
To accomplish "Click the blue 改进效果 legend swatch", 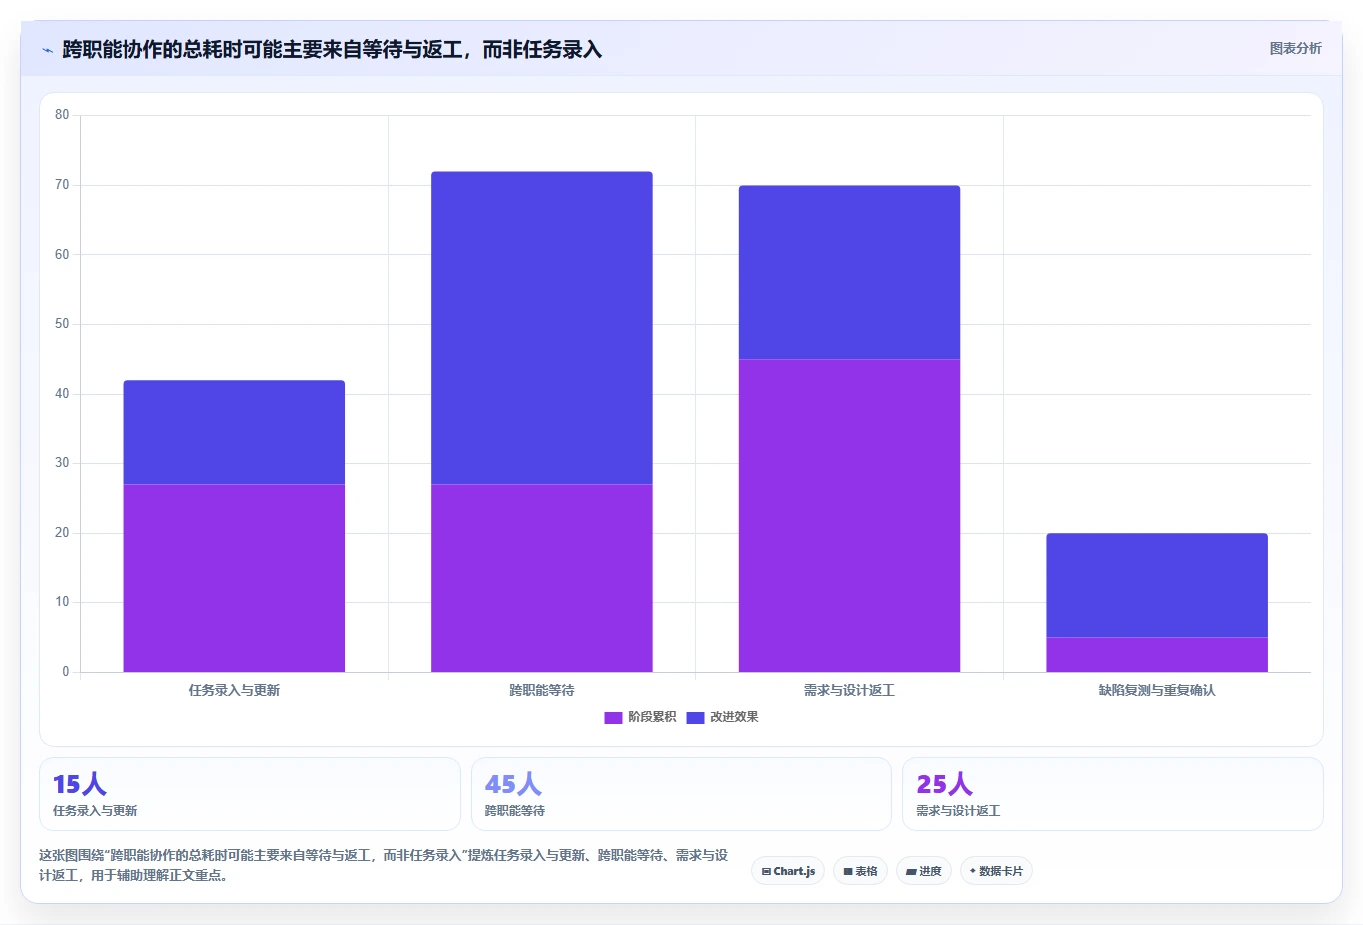I will tap(695, 718).
